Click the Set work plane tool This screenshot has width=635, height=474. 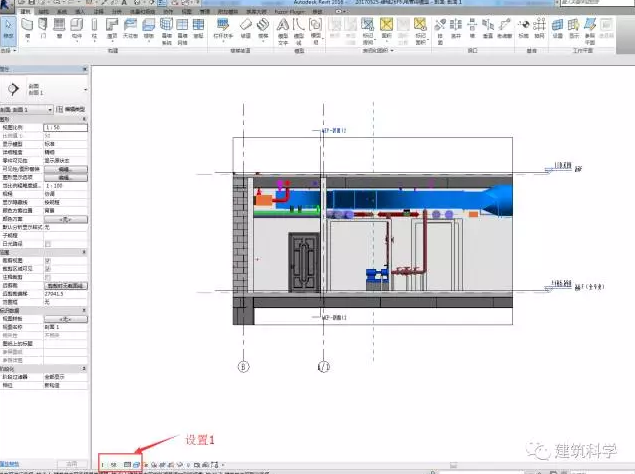(x=558, y=28)
